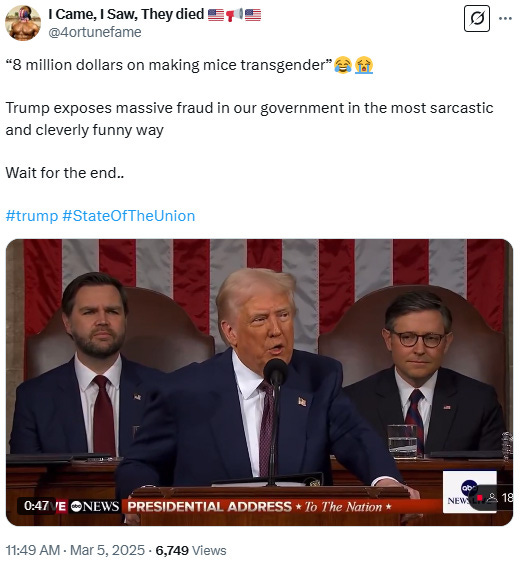The width and height of the screenshot is (522, 561).
Task: Click the tears-of-joy emoji after the quote
Action: 343,65
